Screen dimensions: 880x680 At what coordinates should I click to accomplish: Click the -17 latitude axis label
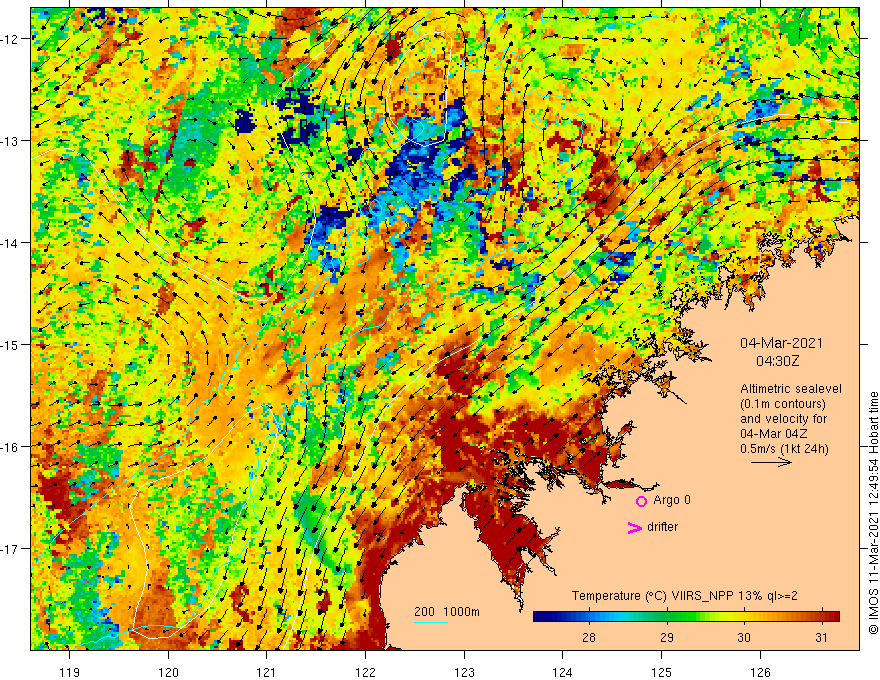[x=11, y=548]
